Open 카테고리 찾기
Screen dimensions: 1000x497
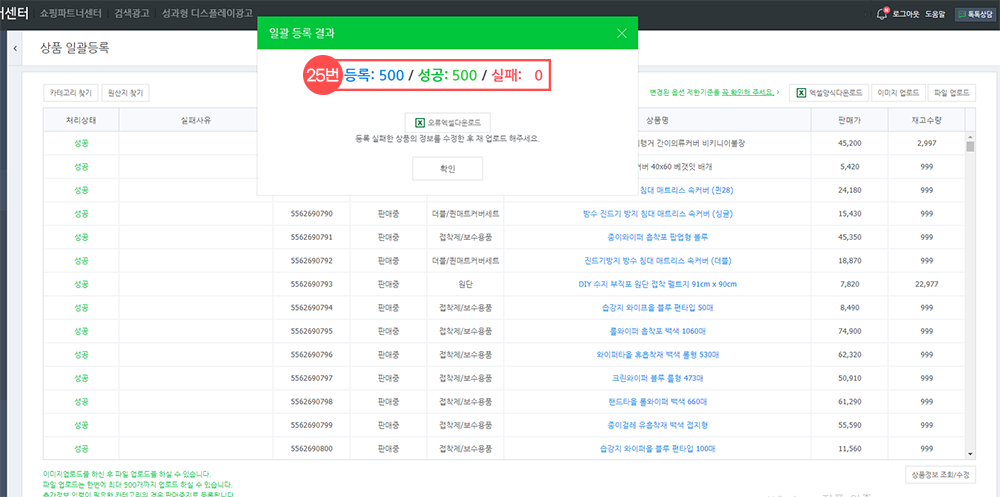click(70, 93)
